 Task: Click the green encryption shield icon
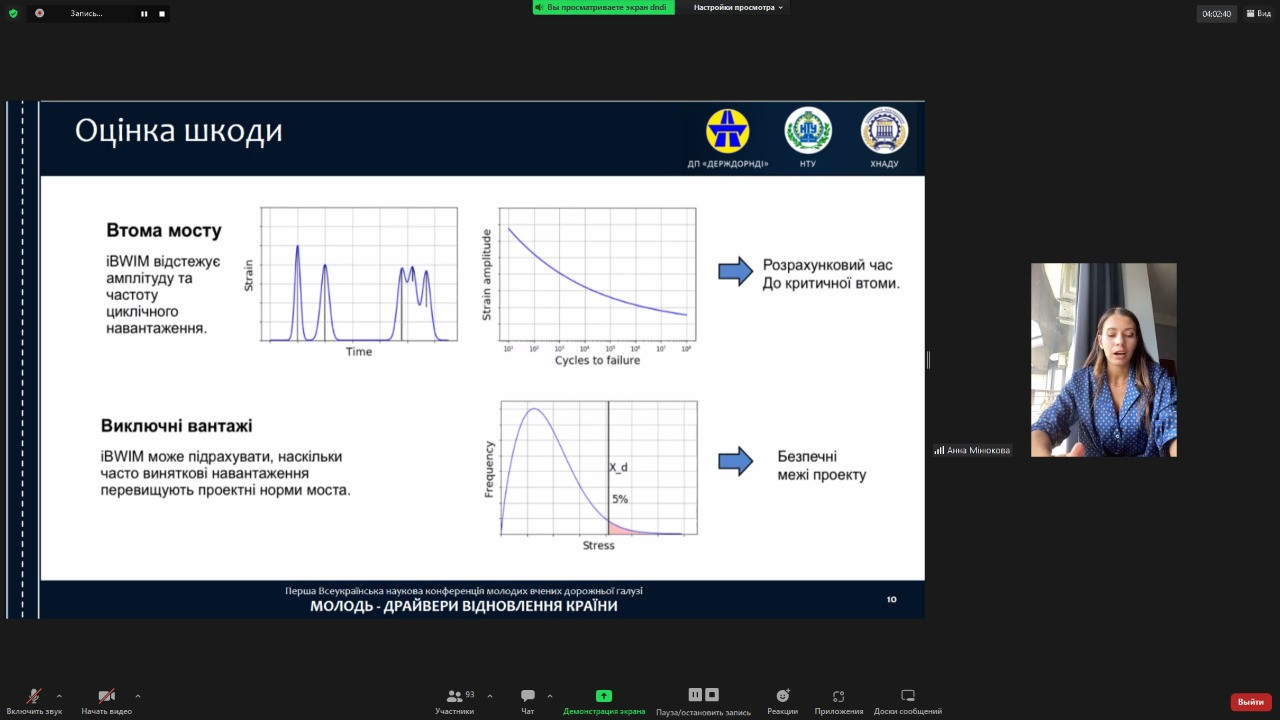(x=13, y=13)
